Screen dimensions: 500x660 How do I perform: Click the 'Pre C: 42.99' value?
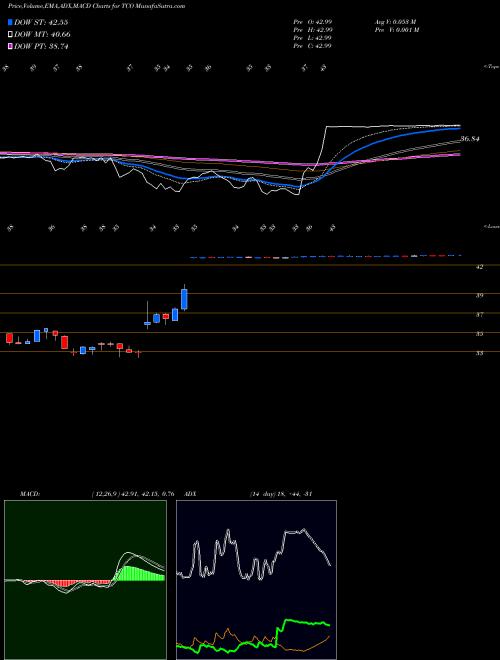(313, 46)
